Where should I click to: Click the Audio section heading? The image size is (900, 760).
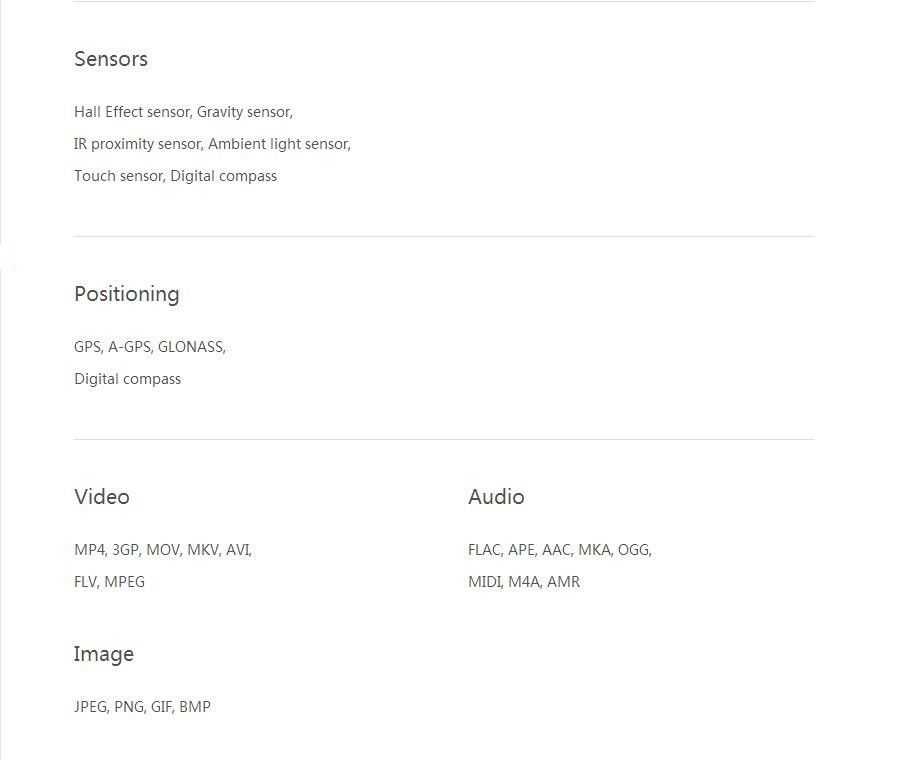click(x=496, y=497)
